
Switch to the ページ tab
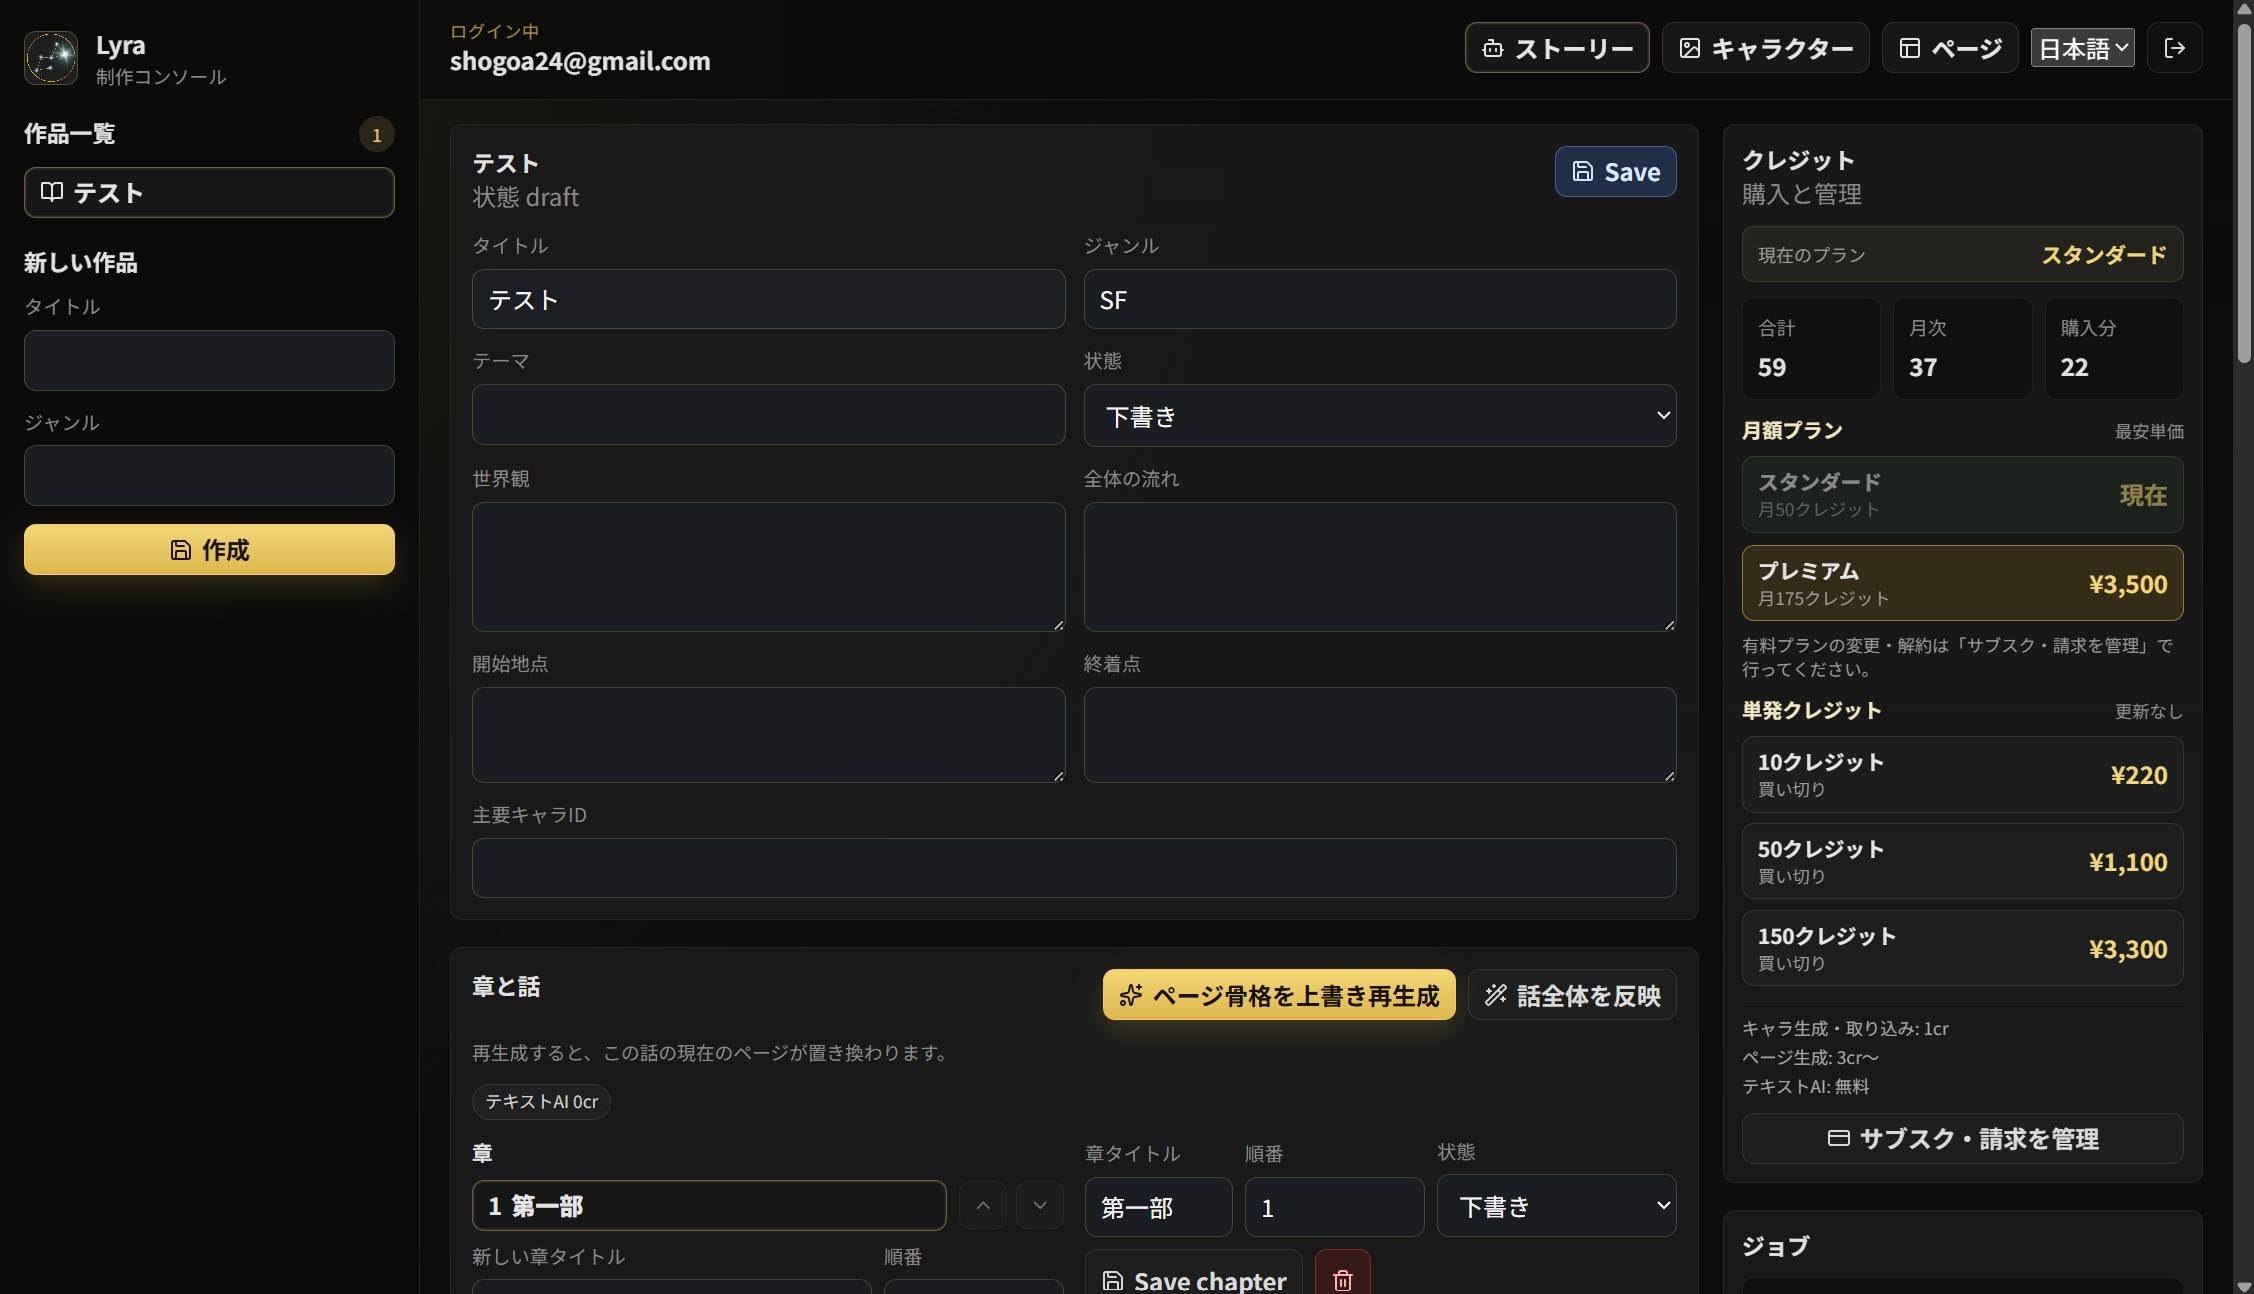[x=1950, y=48]
